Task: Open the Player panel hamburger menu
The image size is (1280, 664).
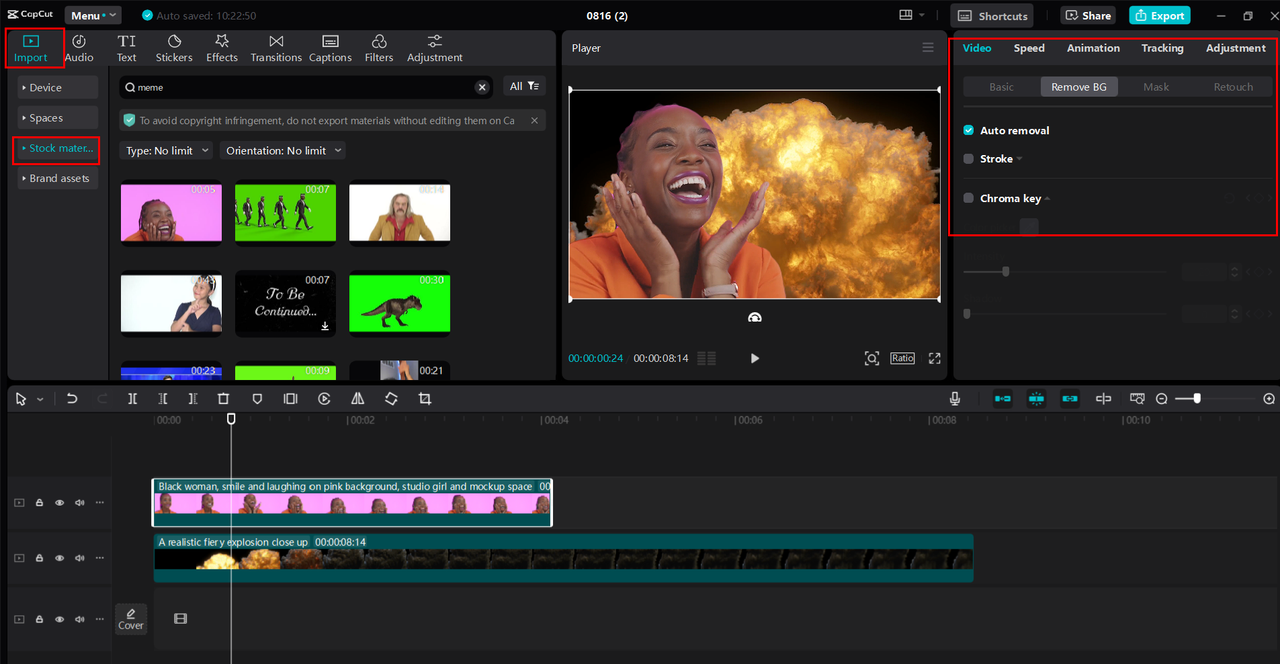Action: click(x=928, y=48)
